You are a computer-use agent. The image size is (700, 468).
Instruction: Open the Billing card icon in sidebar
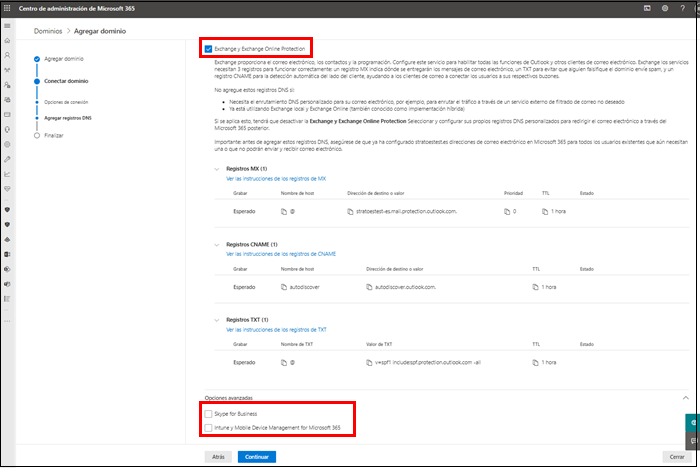pyautogui.click(x=7, y=115)
